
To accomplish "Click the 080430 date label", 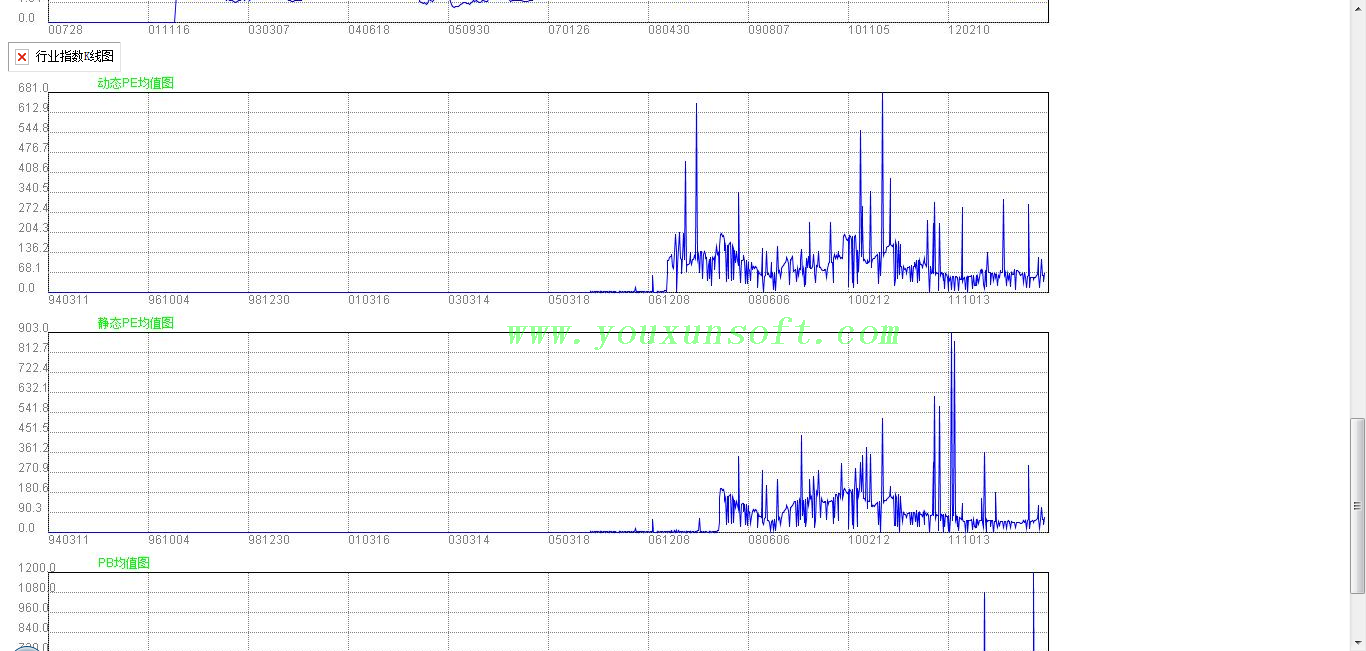I will (x=669, y=30).
